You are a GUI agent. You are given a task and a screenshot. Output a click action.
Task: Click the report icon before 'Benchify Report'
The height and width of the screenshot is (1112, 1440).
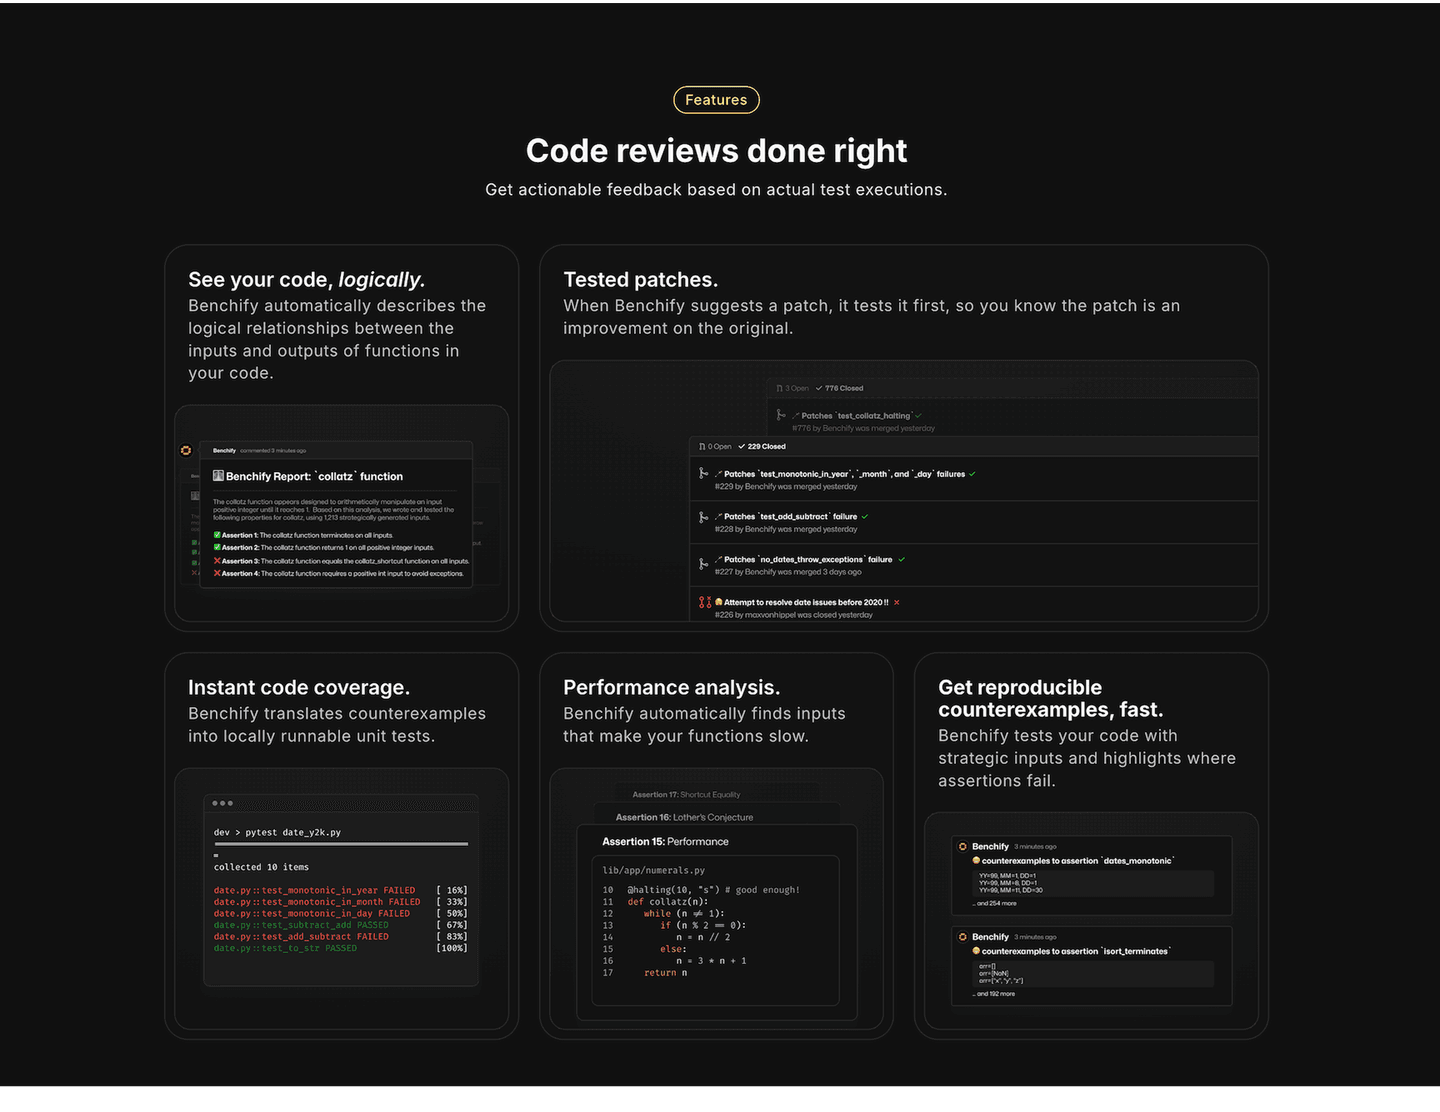pyautogui.click(x=218, y=476)
